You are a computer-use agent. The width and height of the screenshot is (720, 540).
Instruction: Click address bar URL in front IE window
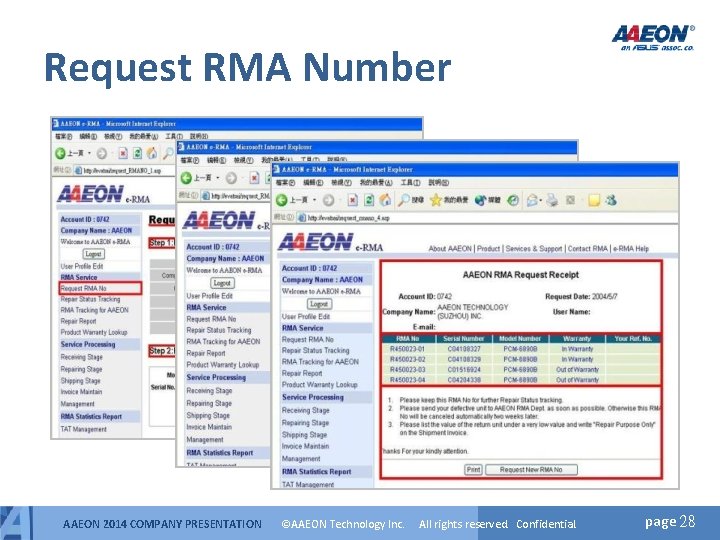pyautogui.click(x=348, y=218)
